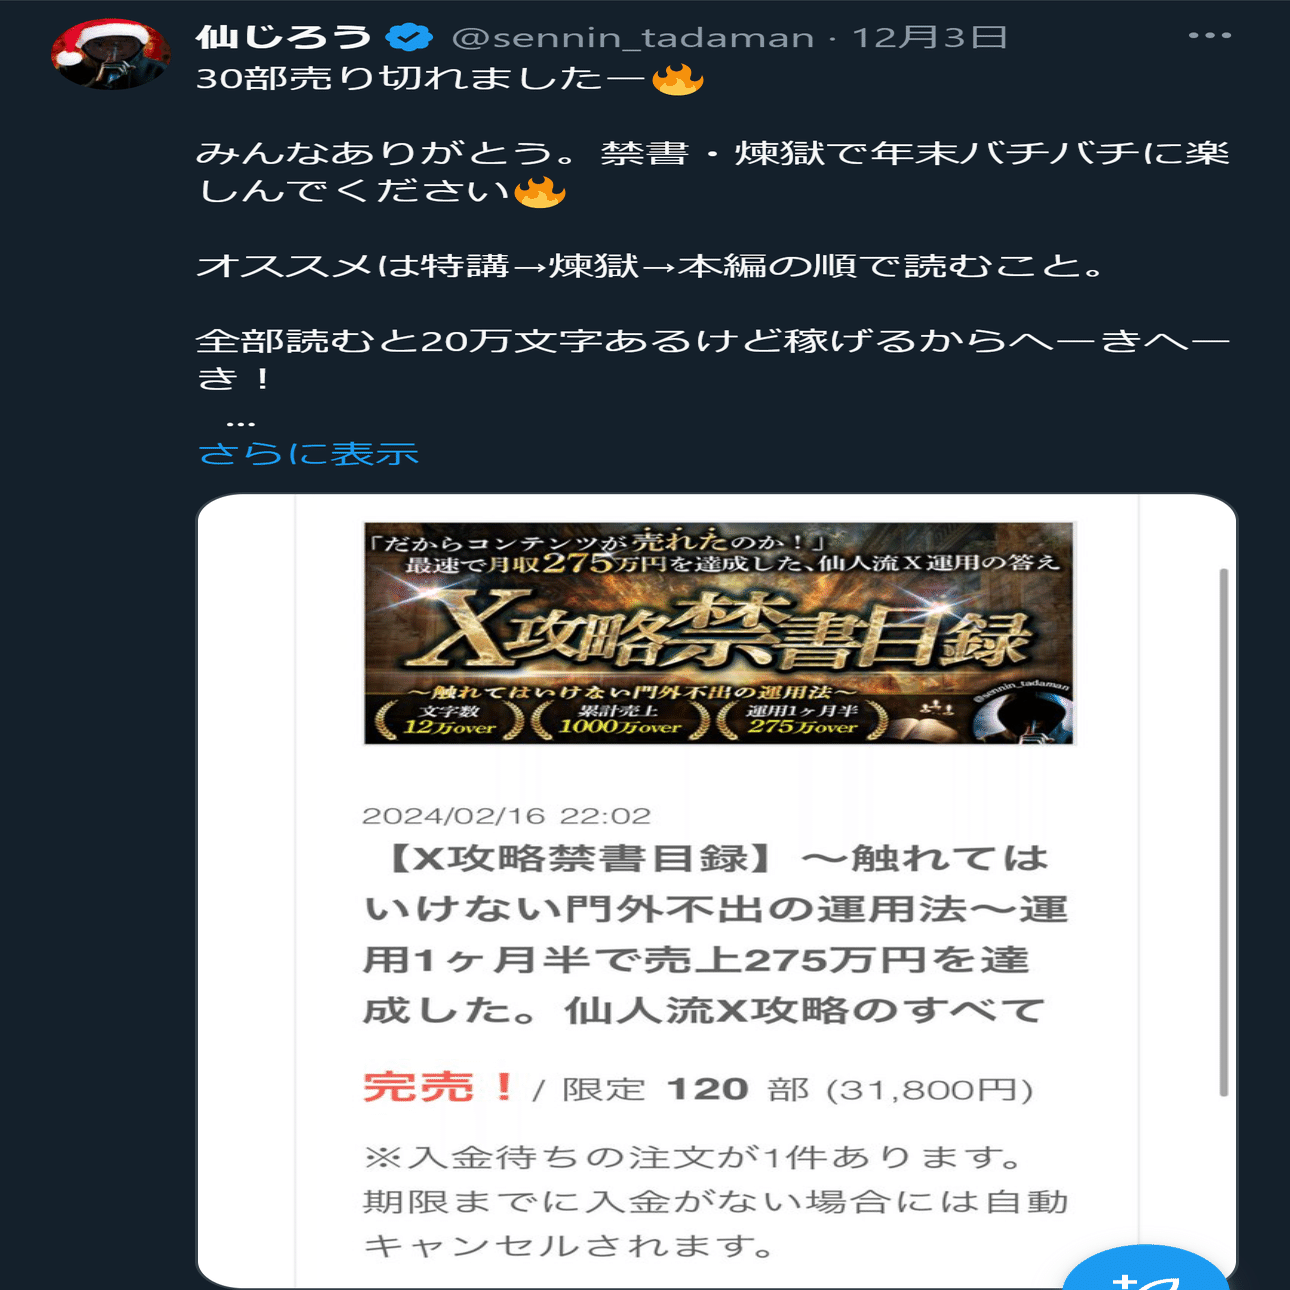1290x1290 pixels.
Task: Click the 2024/02/16 22:02 timestamp
Action: tap(506, 816)
